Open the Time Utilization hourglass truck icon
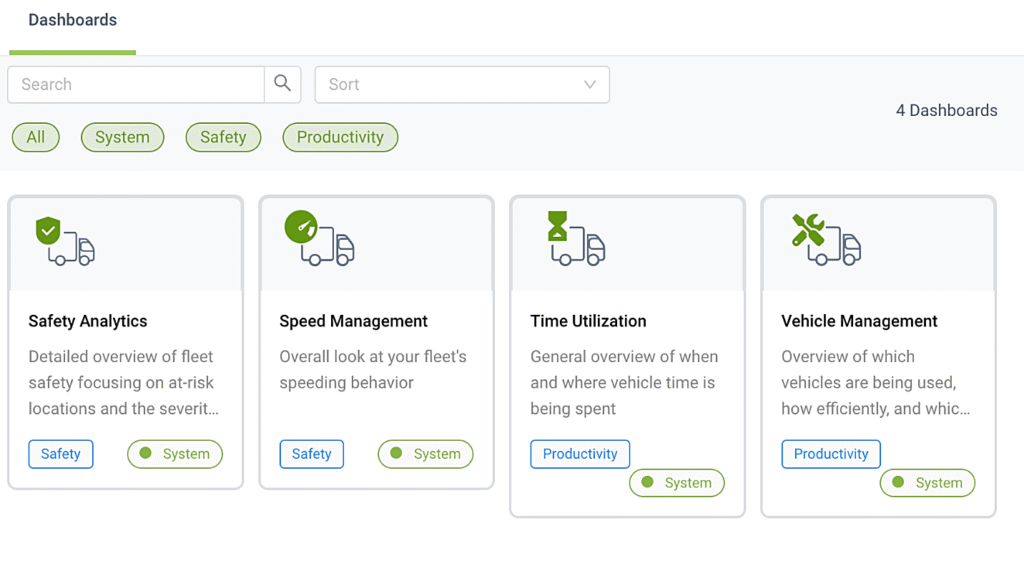 coord(576,238)
